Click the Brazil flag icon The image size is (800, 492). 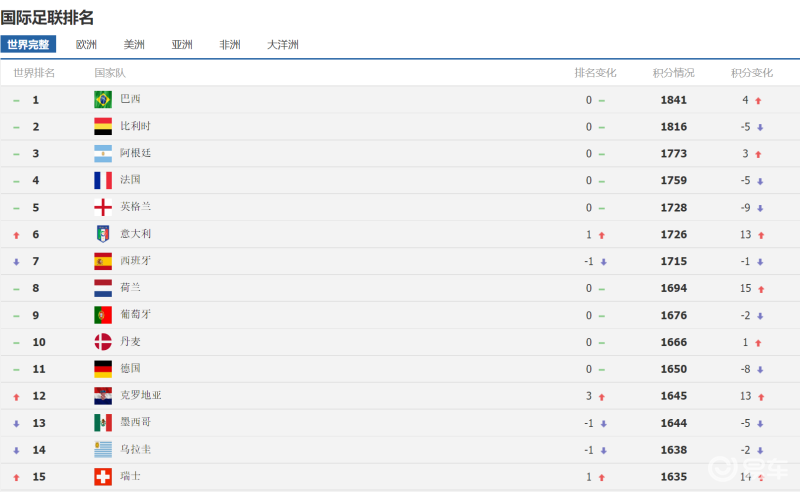[x=103, y=99]
